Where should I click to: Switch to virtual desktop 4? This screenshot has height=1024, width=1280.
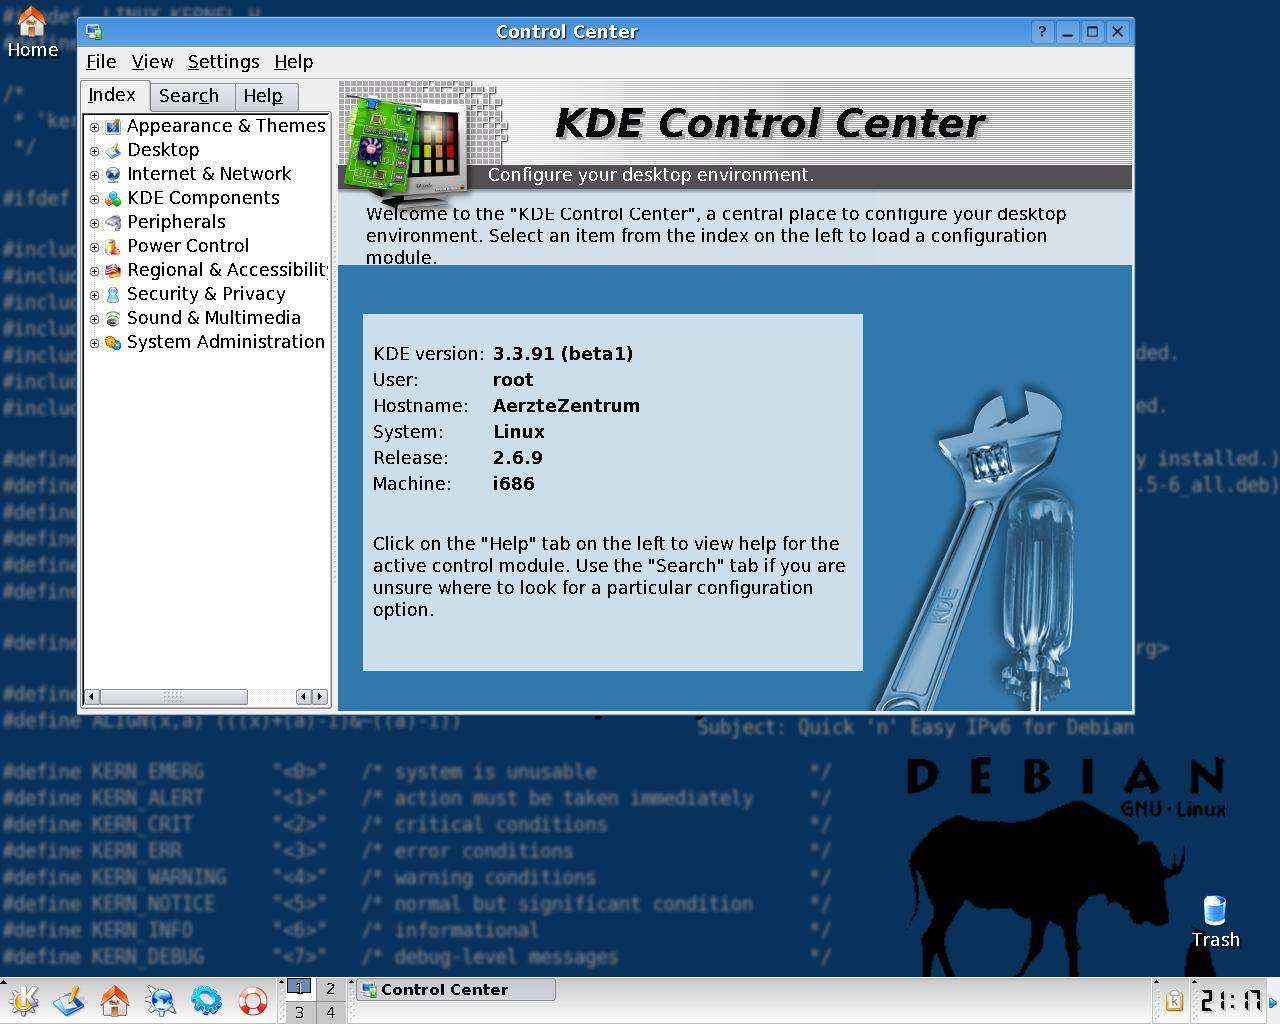click(x=330, y=1012)
